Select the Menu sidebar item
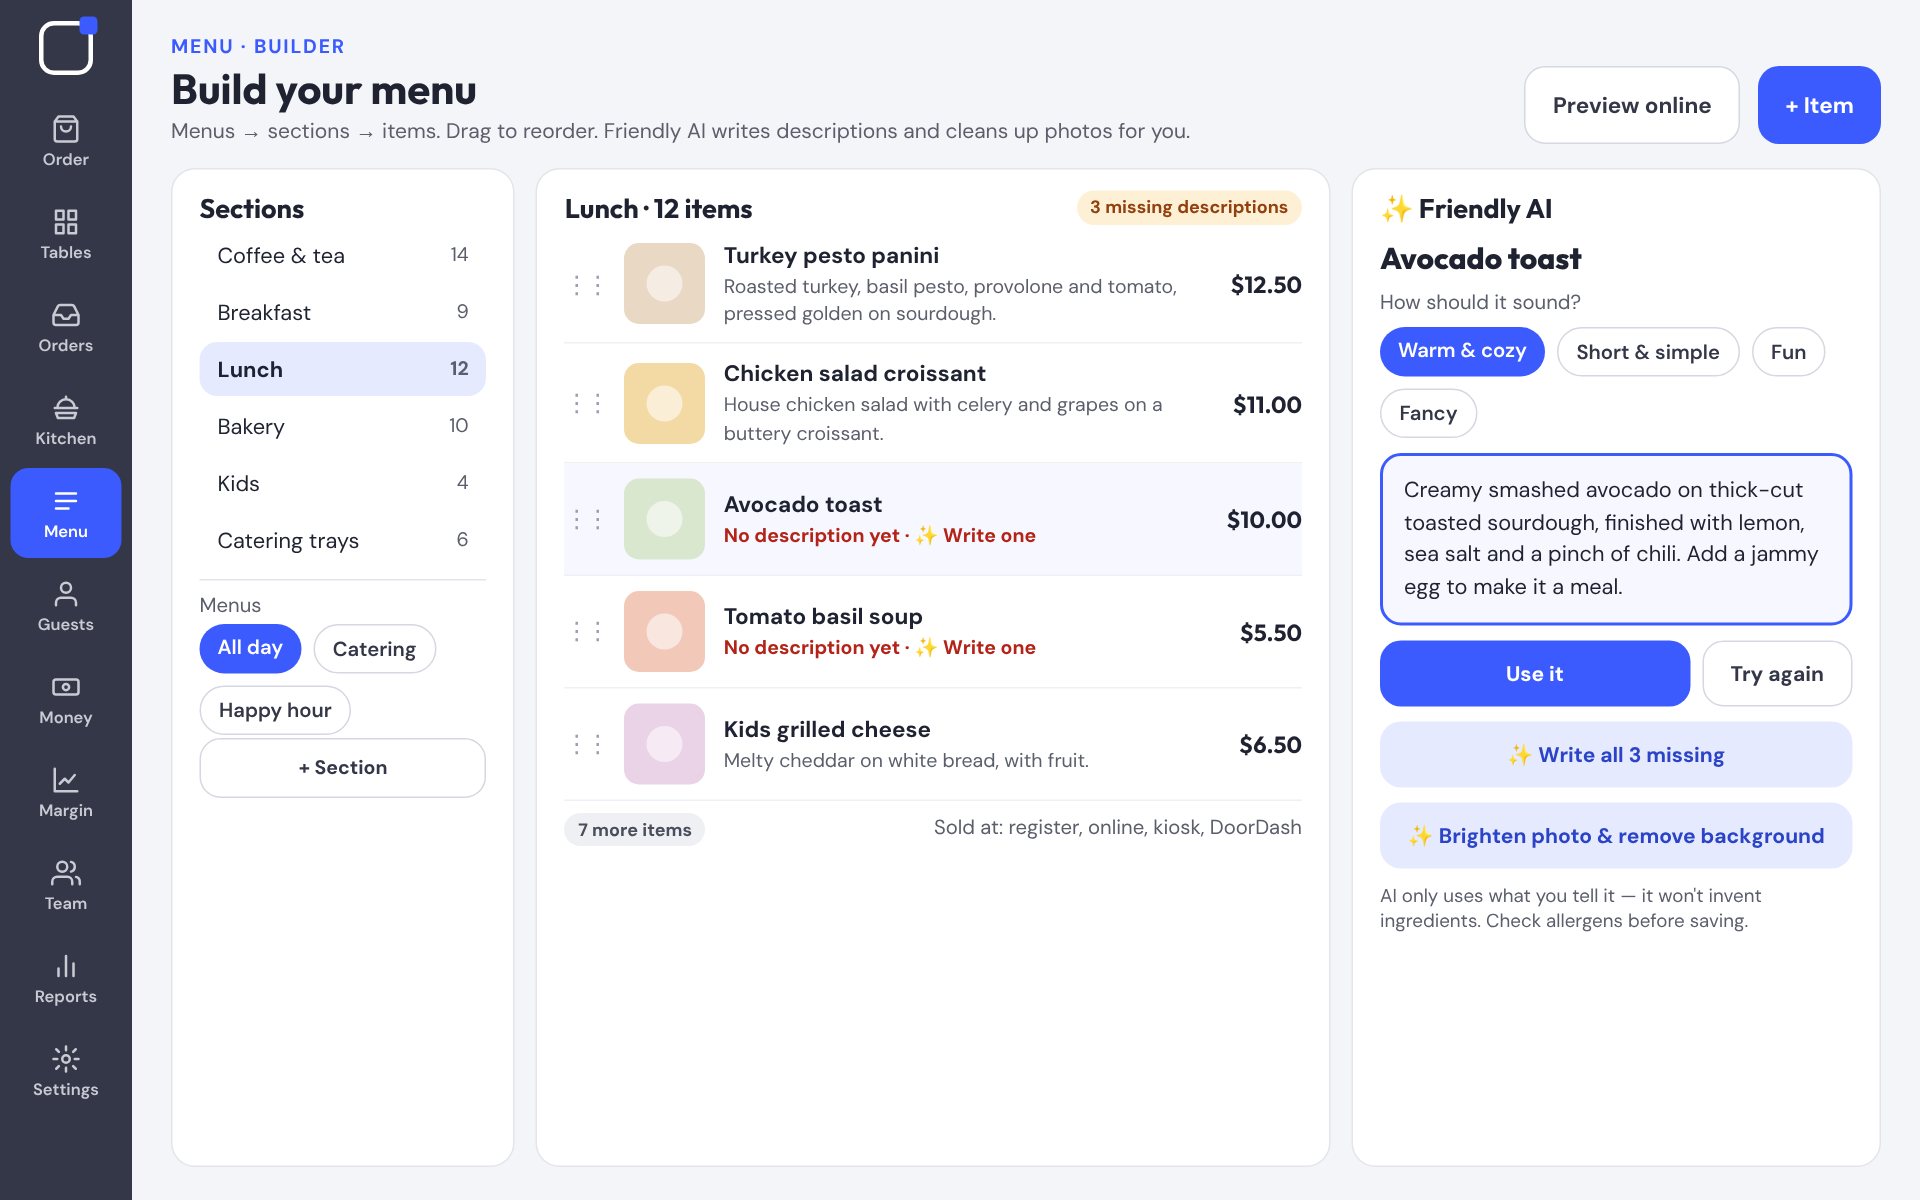Viewport: 1920px width, 1200px height. [x=66, y=513]
